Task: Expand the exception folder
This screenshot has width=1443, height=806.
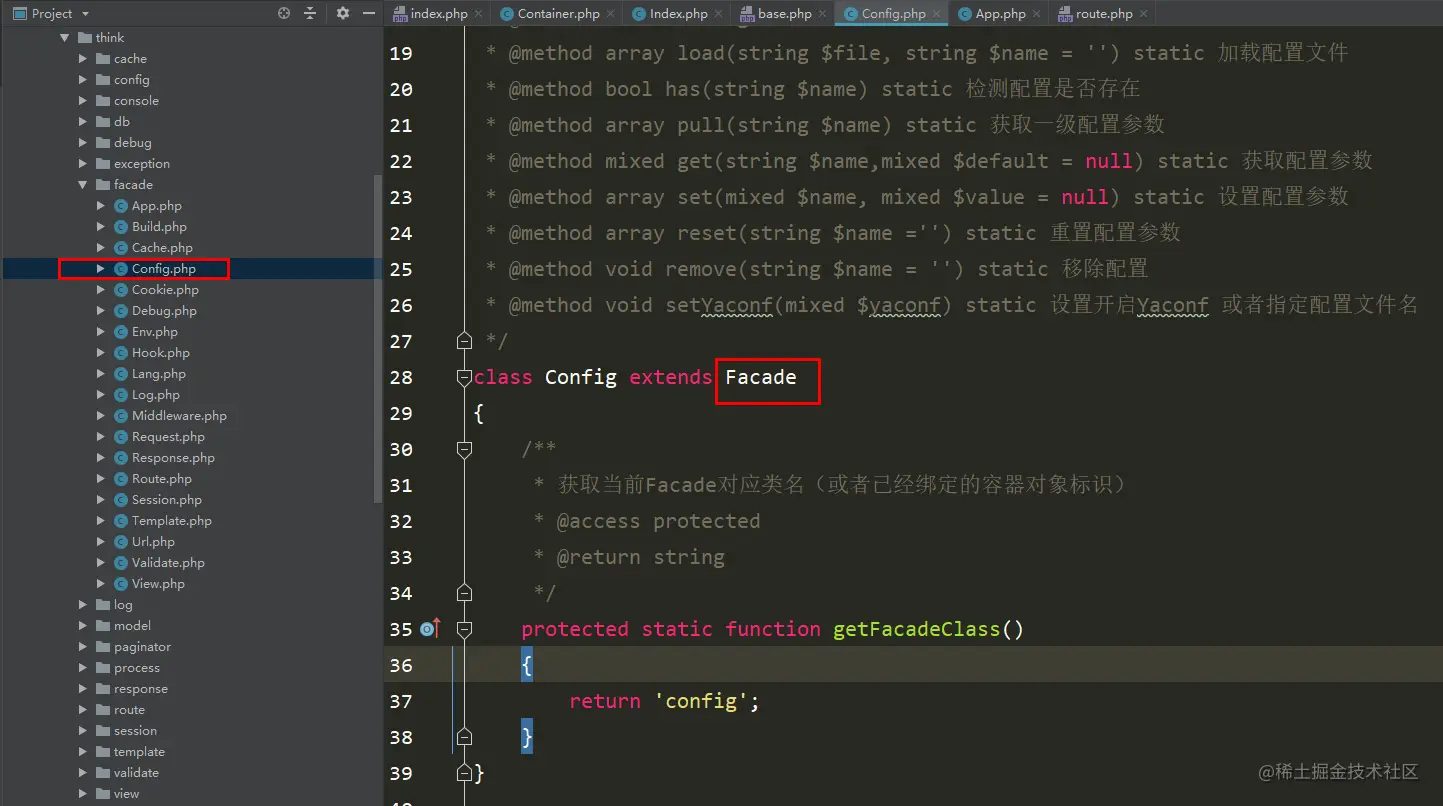Action: tap(83, 164)
